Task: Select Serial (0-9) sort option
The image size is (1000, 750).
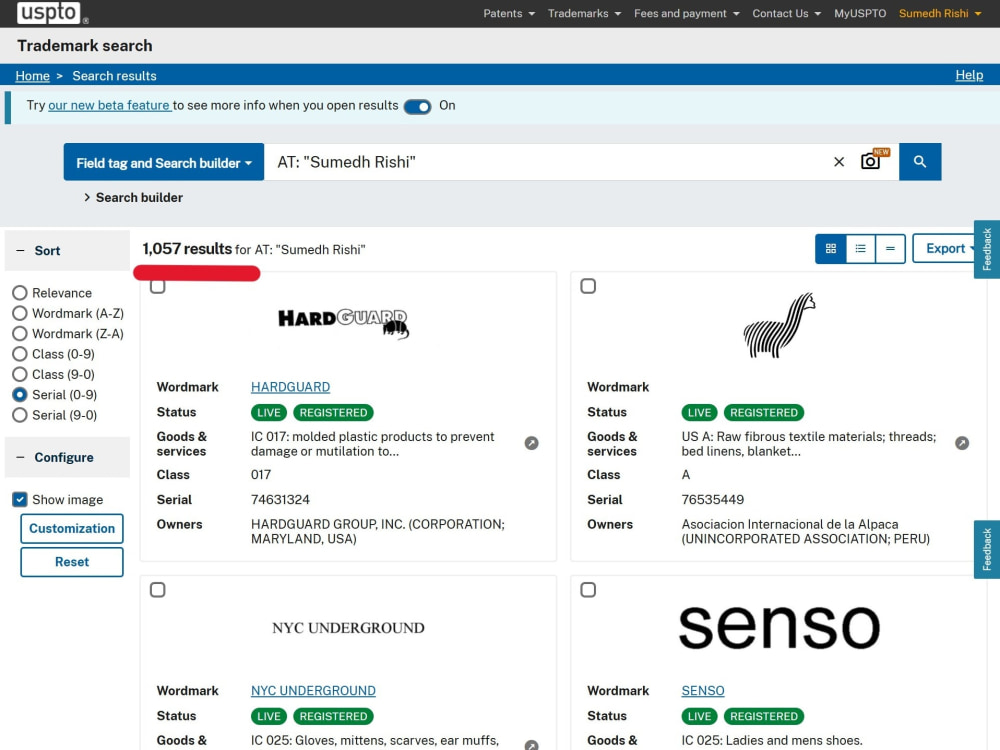Action: point(20,395)
